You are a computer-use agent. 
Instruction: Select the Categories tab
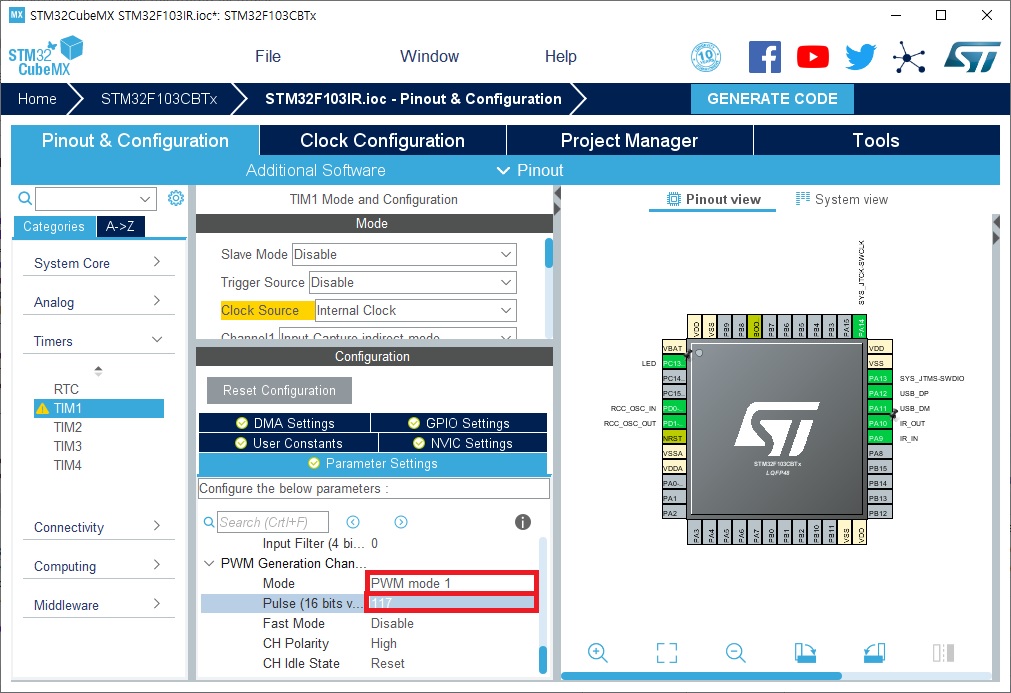click(x=54, y=227)
